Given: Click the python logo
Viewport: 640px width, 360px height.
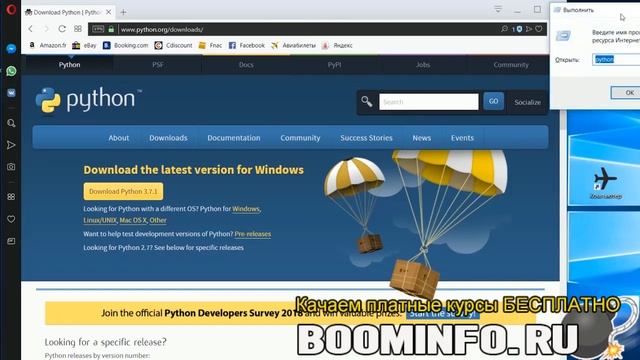Looking at the screenshot, I should (x=88, y=100).
